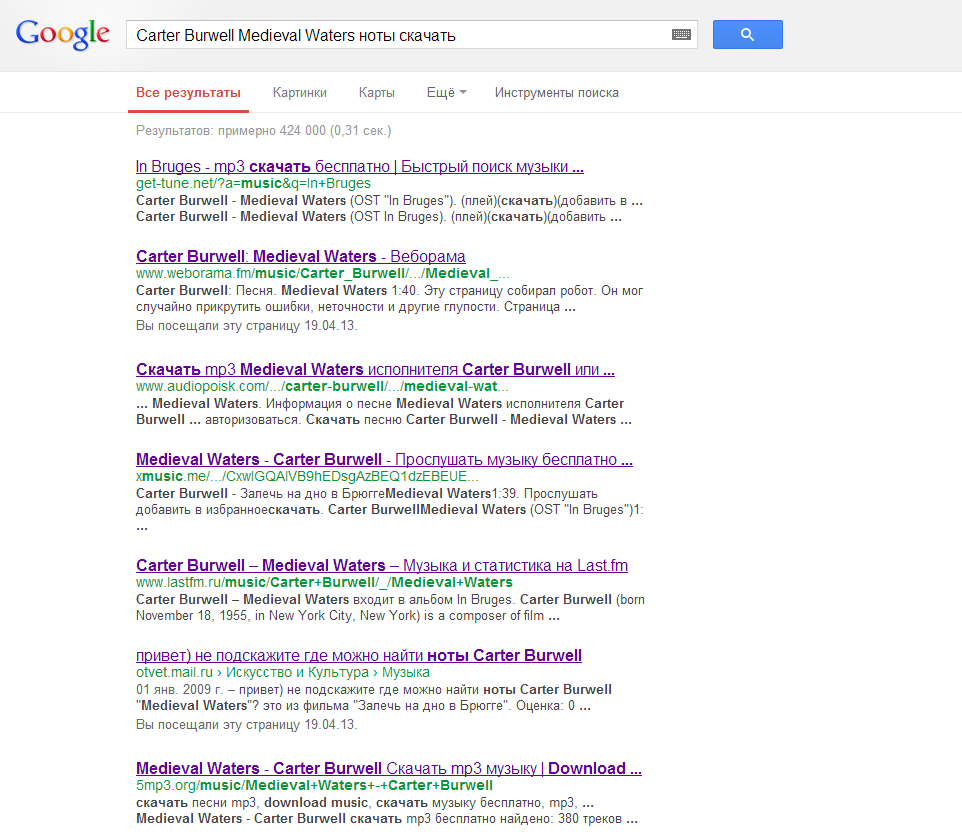
Task: Switch to the 'Картинки' tab
Action: click(x=299, y=93)
